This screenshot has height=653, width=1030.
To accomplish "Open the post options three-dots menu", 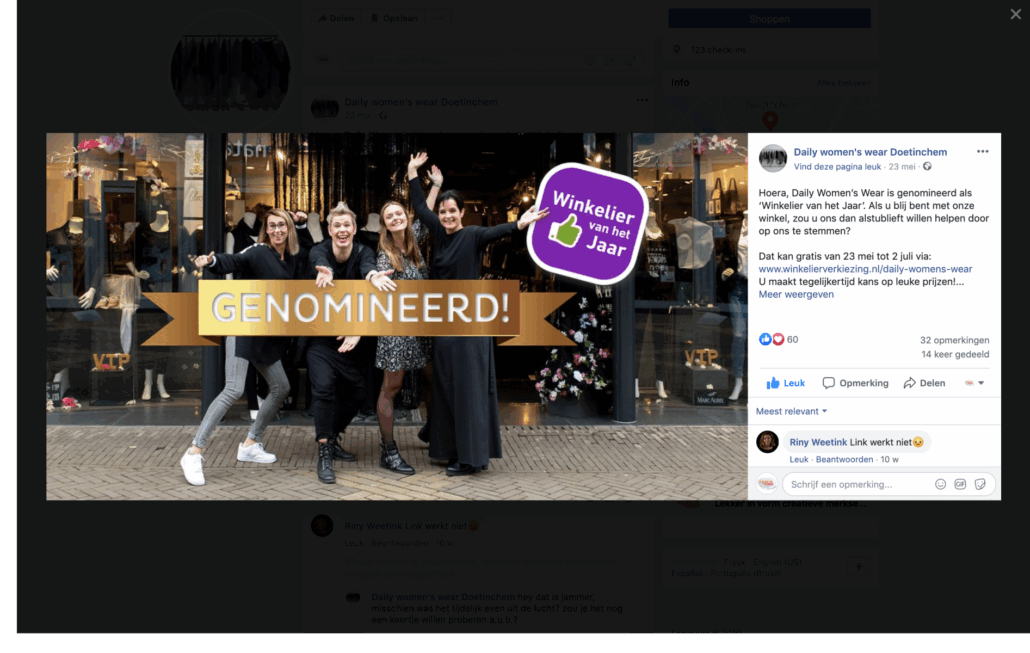I will coord(982,152).
